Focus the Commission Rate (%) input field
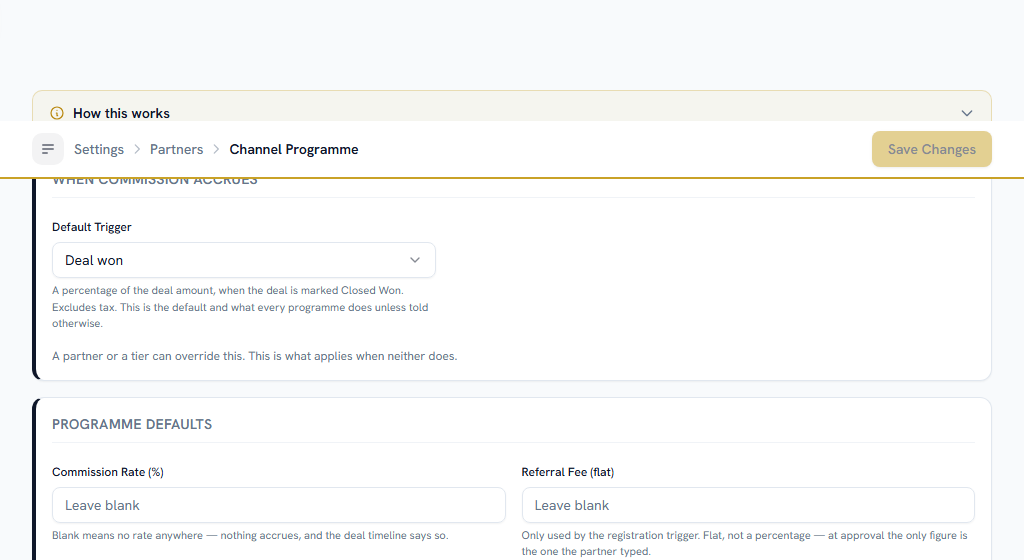Screen dimensions: 1024x560 tap(279, 505)
